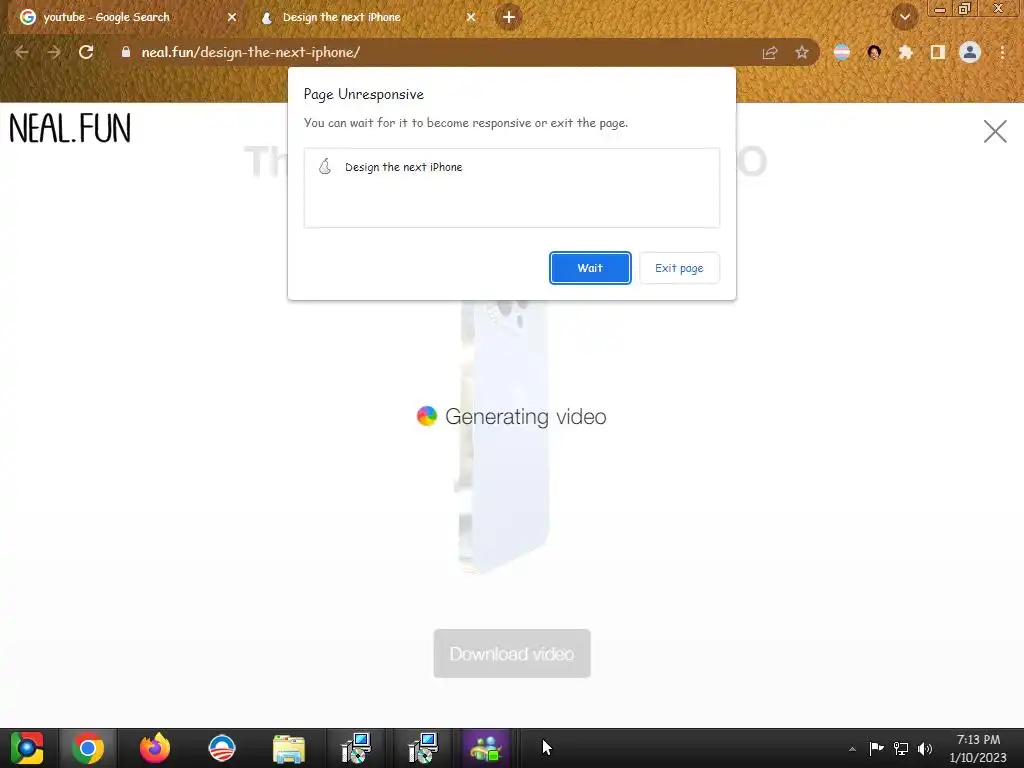Viewport: 1024px width, 768px height.
Task: Click the Download video button
Action: tap(512, 653)
